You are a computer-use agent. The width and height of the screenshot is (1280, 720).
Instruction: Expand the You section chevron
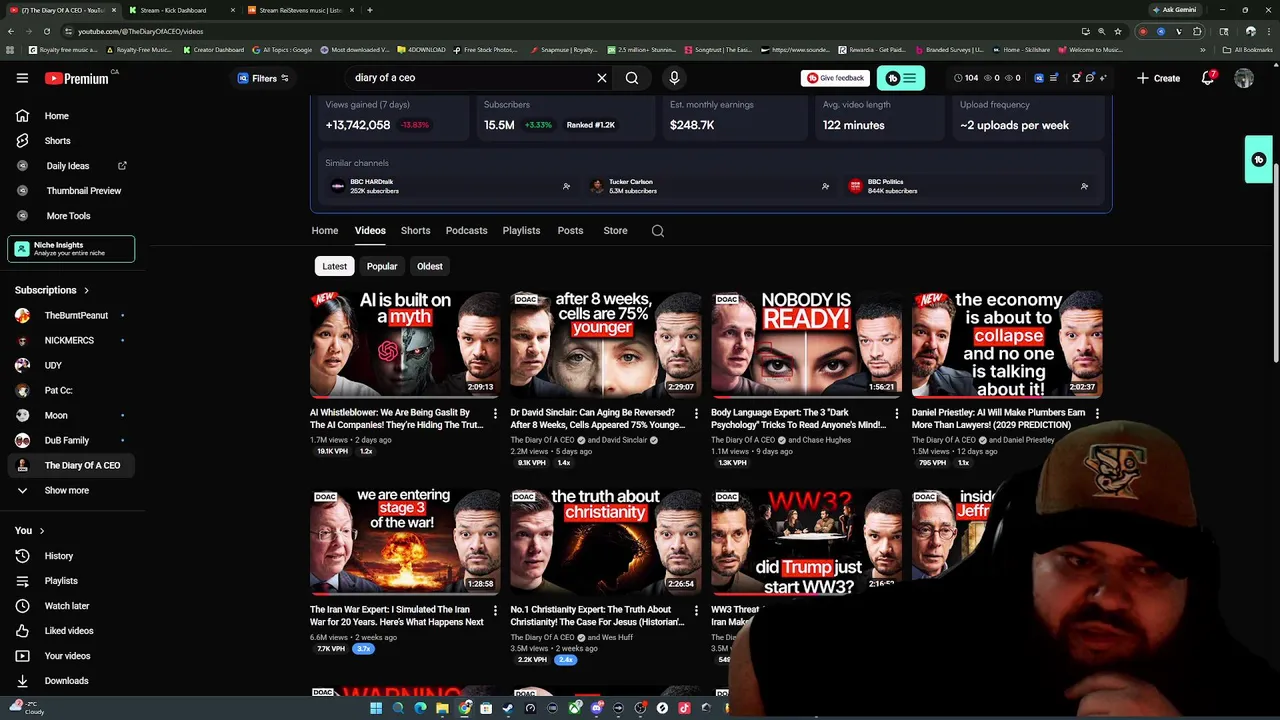pyautogui.click(x=41, y=531)
